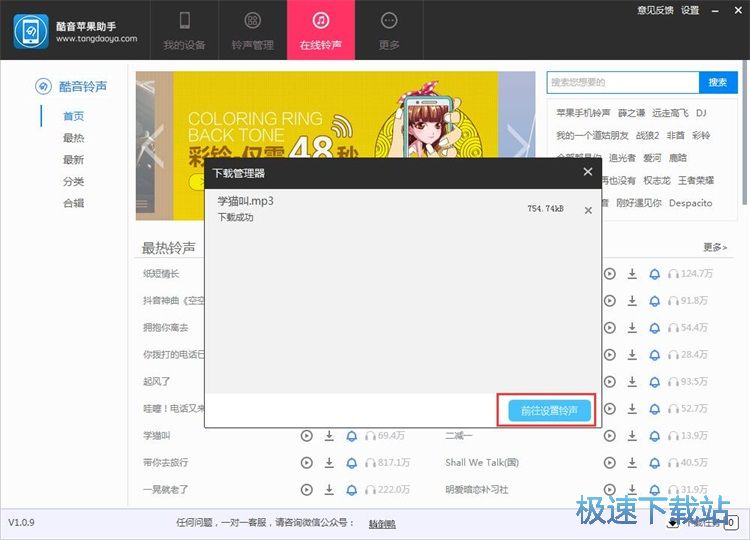This screenshot has height=540, width=750.
Task: Click the 王者荣耀 search tag
Action: pos(695,180)
